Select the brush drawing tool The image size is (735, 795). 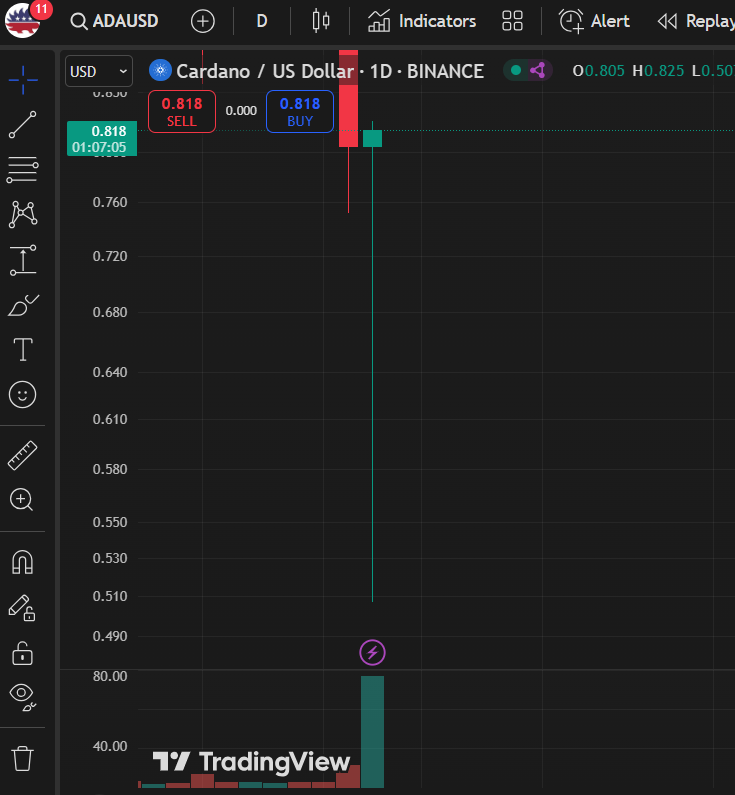(x=23, y=305)
